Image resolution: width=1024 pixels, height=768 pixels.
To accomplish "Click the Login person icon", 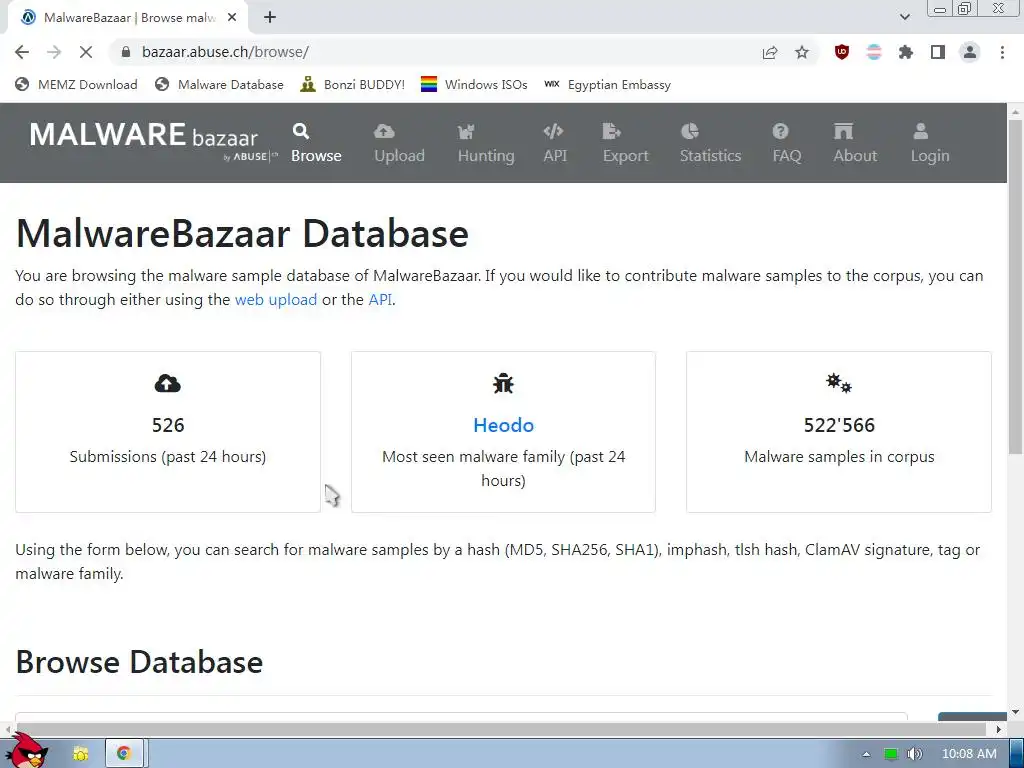I will pos(921,131).
